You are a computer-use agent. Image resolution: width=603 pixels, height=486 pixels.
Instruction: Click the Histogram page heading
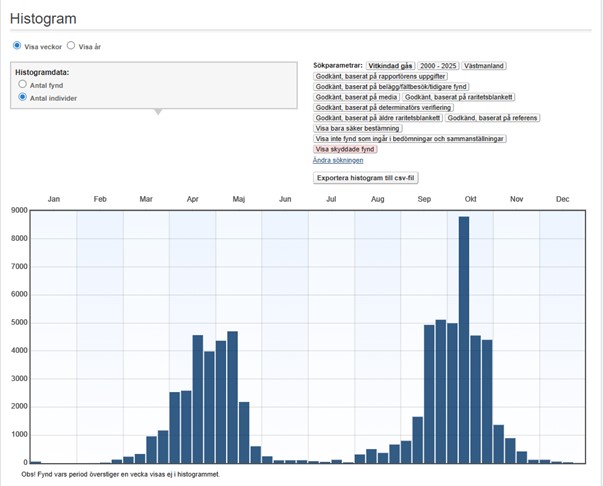click(x=43, y=19)
